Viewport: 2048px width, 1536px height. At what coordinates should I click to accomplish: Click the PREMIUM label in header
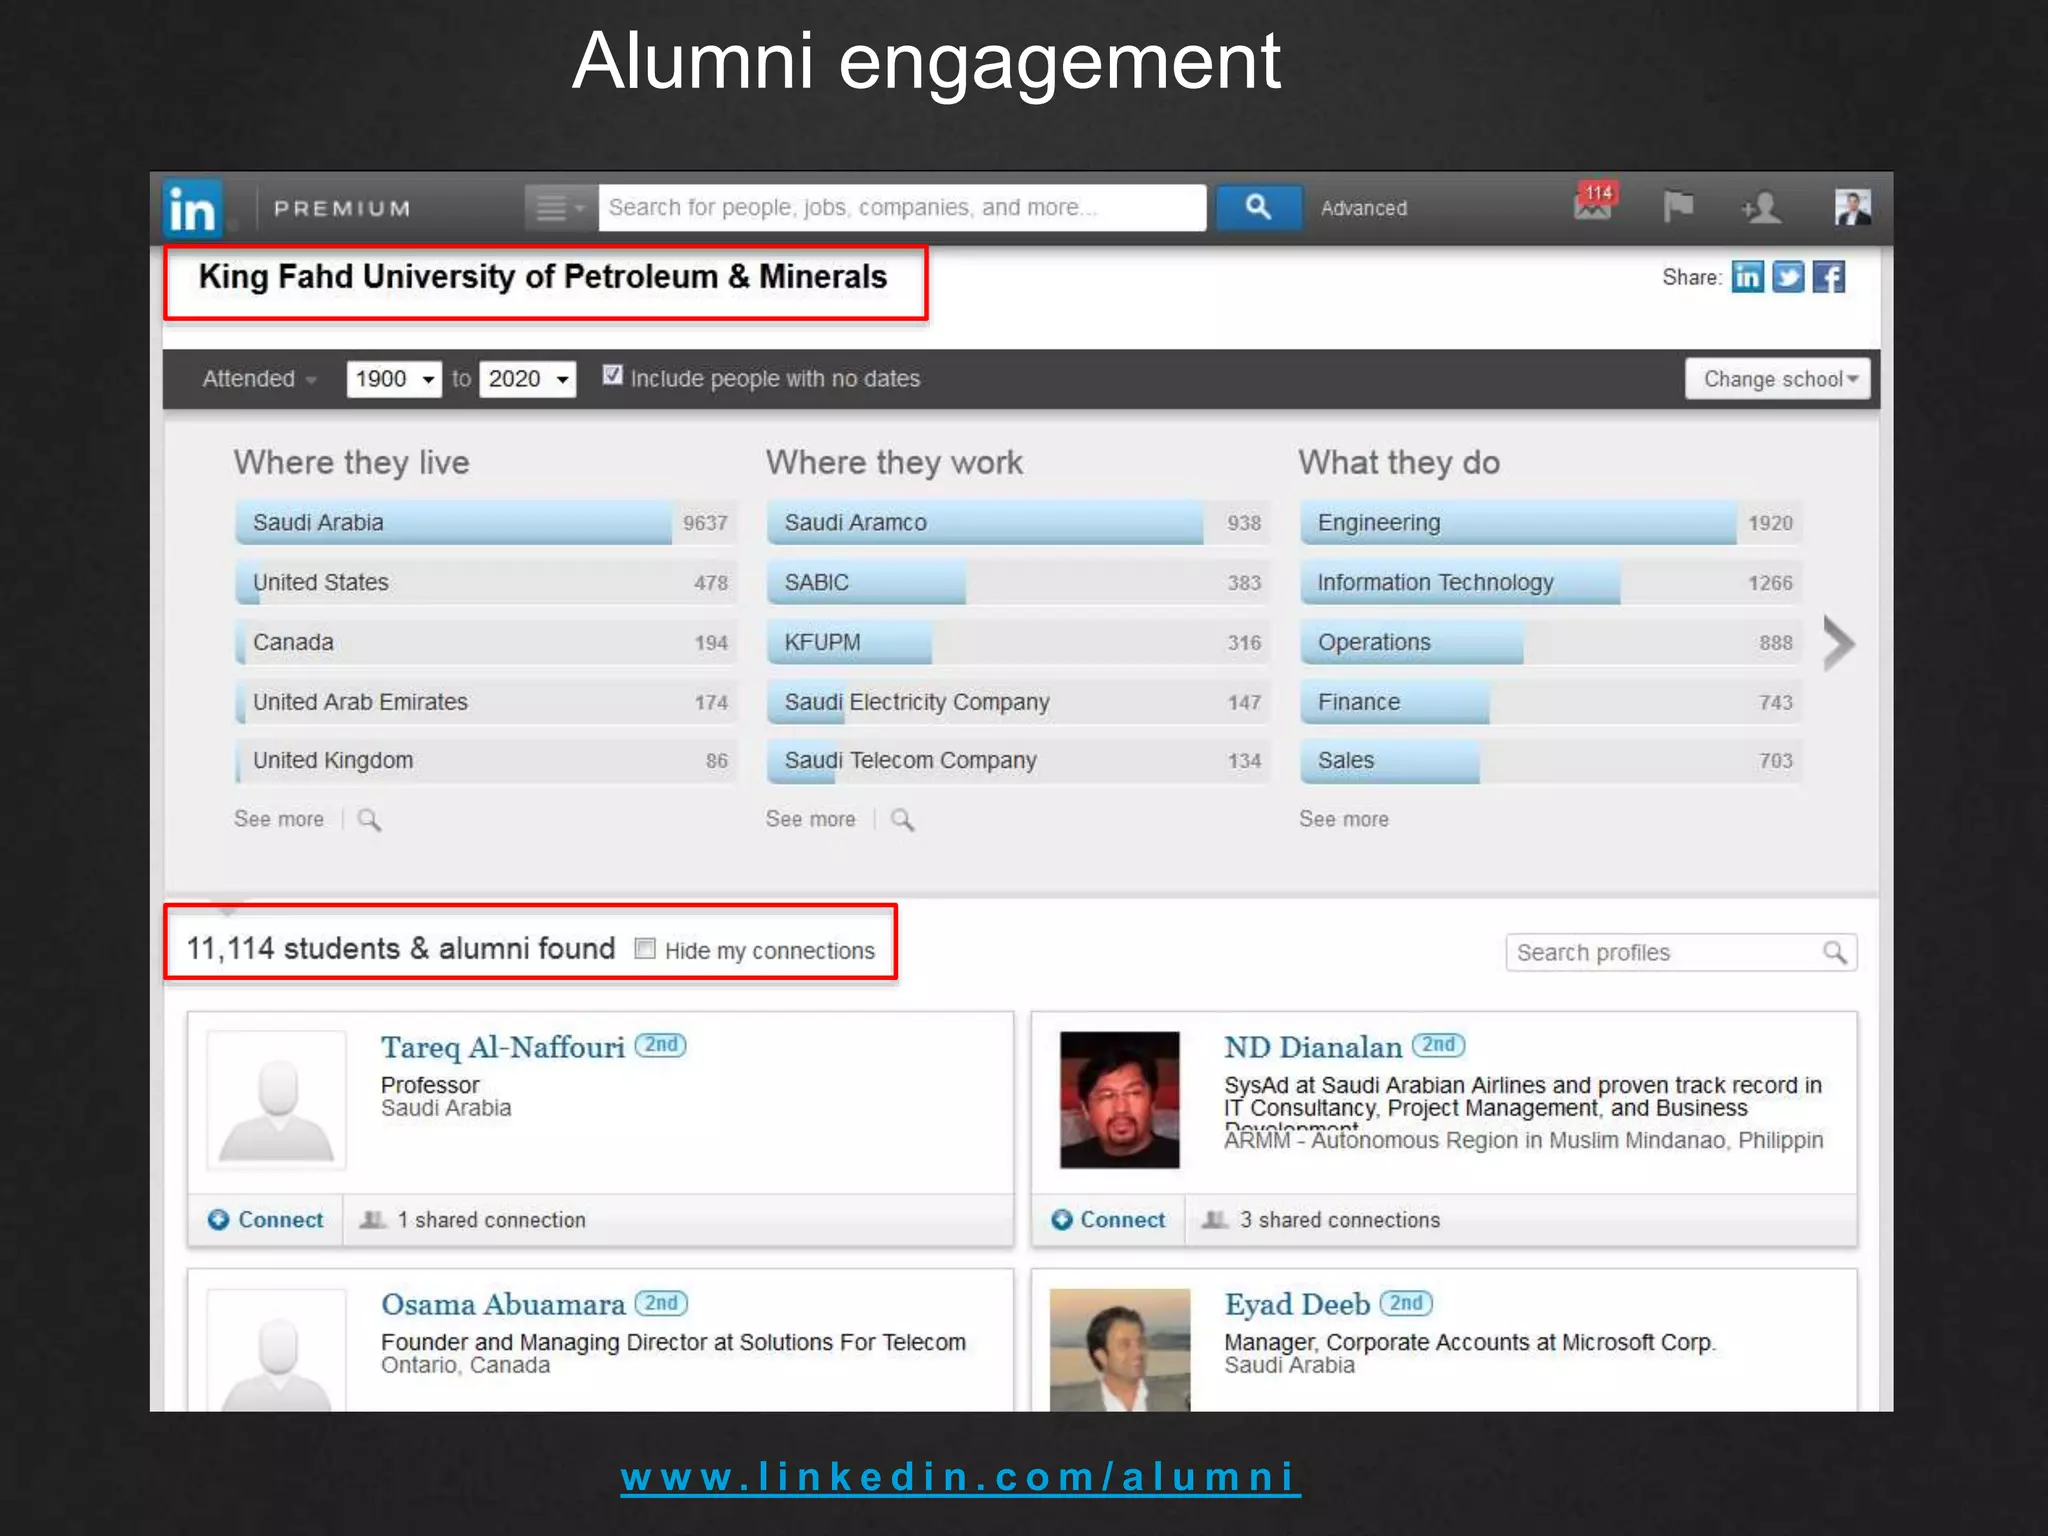coord(343,208)
